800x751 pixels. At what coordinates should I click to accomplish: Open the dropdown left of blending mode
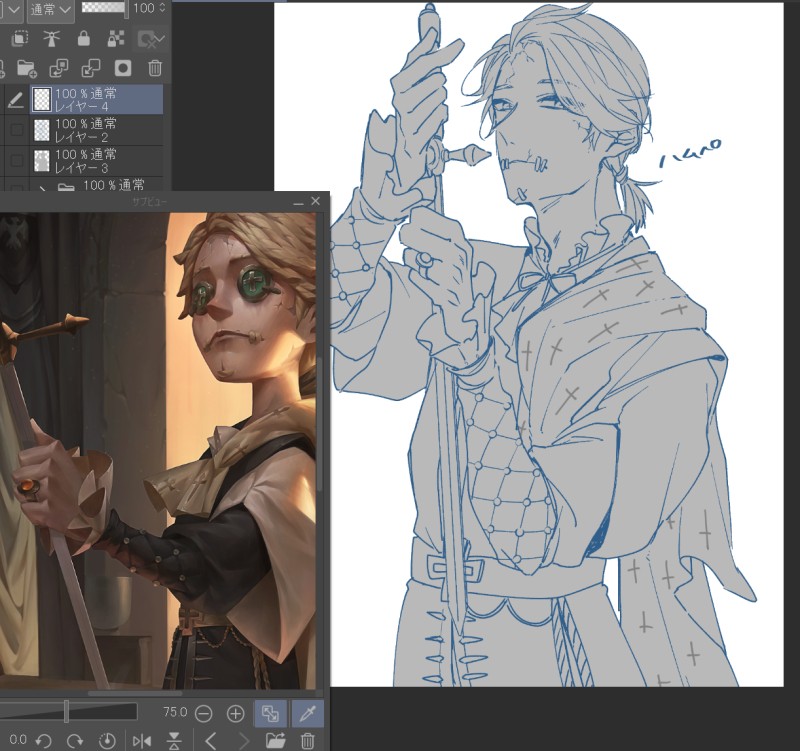pyautogui.click(x=11, y=9)
